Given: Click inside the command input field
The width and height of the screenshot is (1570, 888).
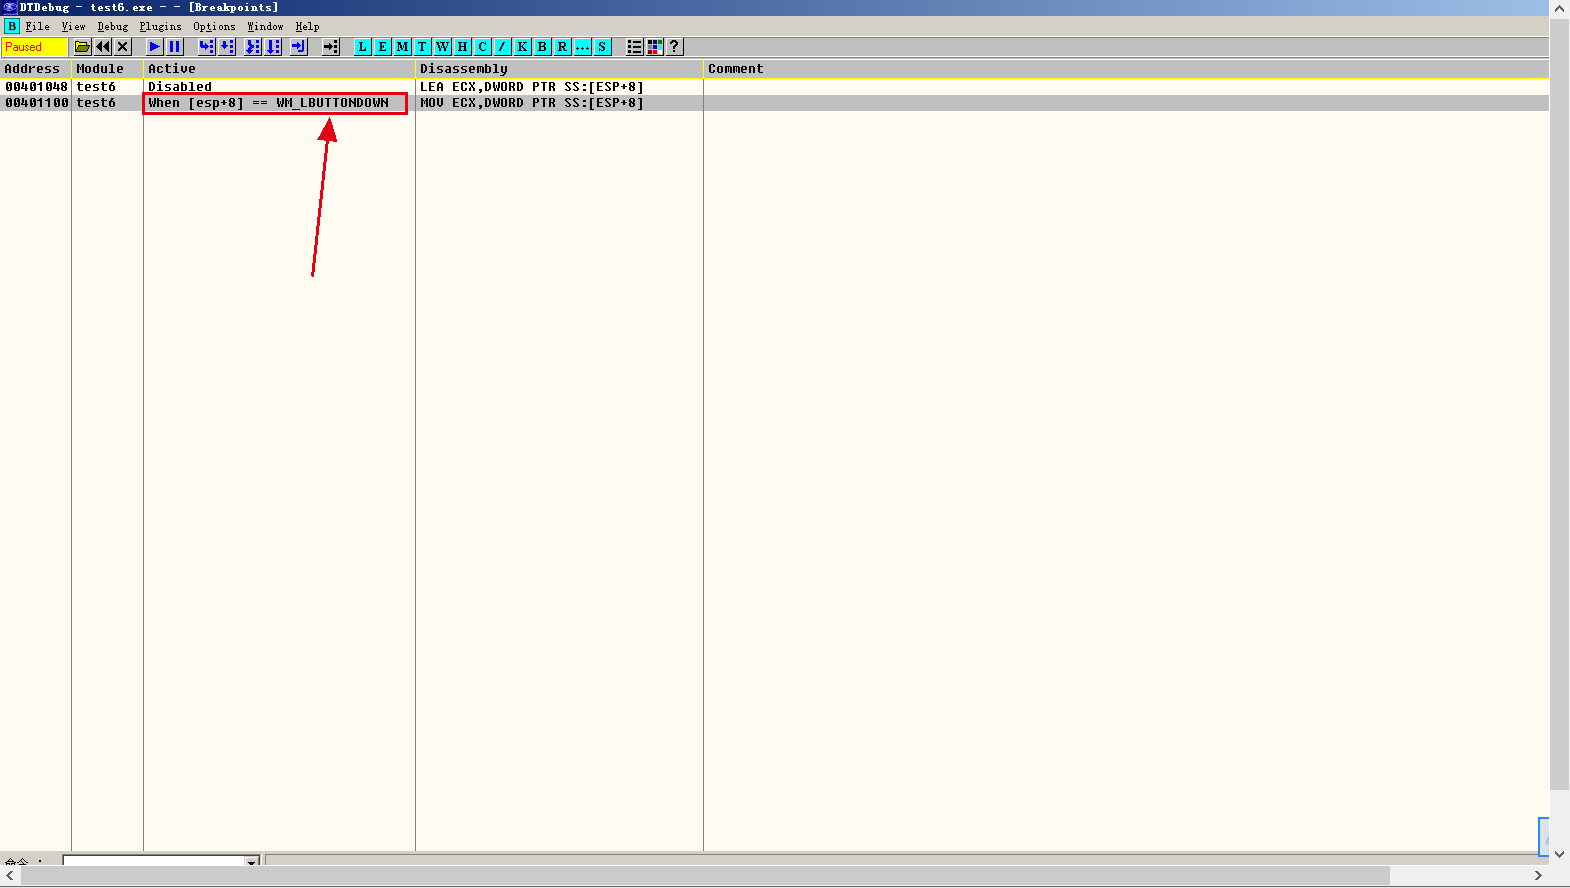Looking at the screenshot, I should coord(154,860).
